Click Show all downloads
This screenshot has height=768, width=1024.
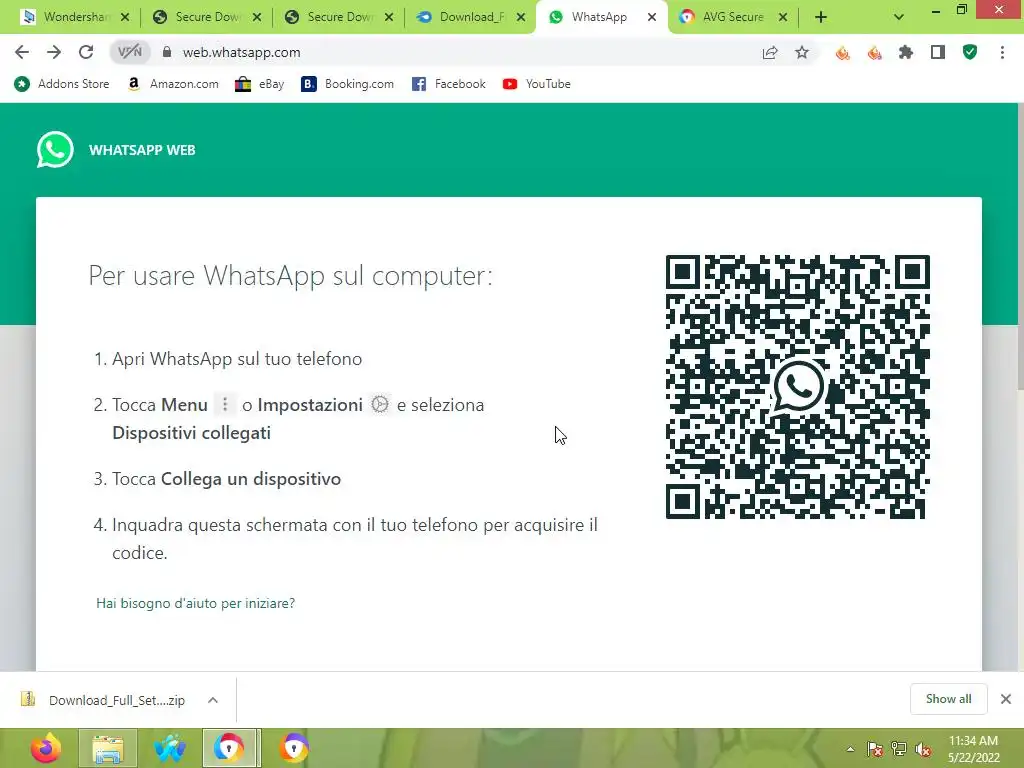click(948, 699)
